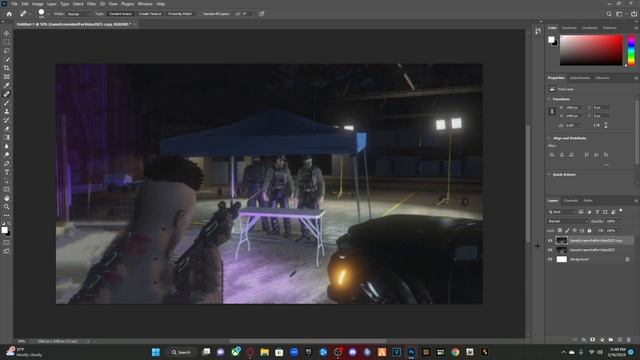Click the foreground color swatch in toolbar
640x360 pixels.
(x=4, y=230)
